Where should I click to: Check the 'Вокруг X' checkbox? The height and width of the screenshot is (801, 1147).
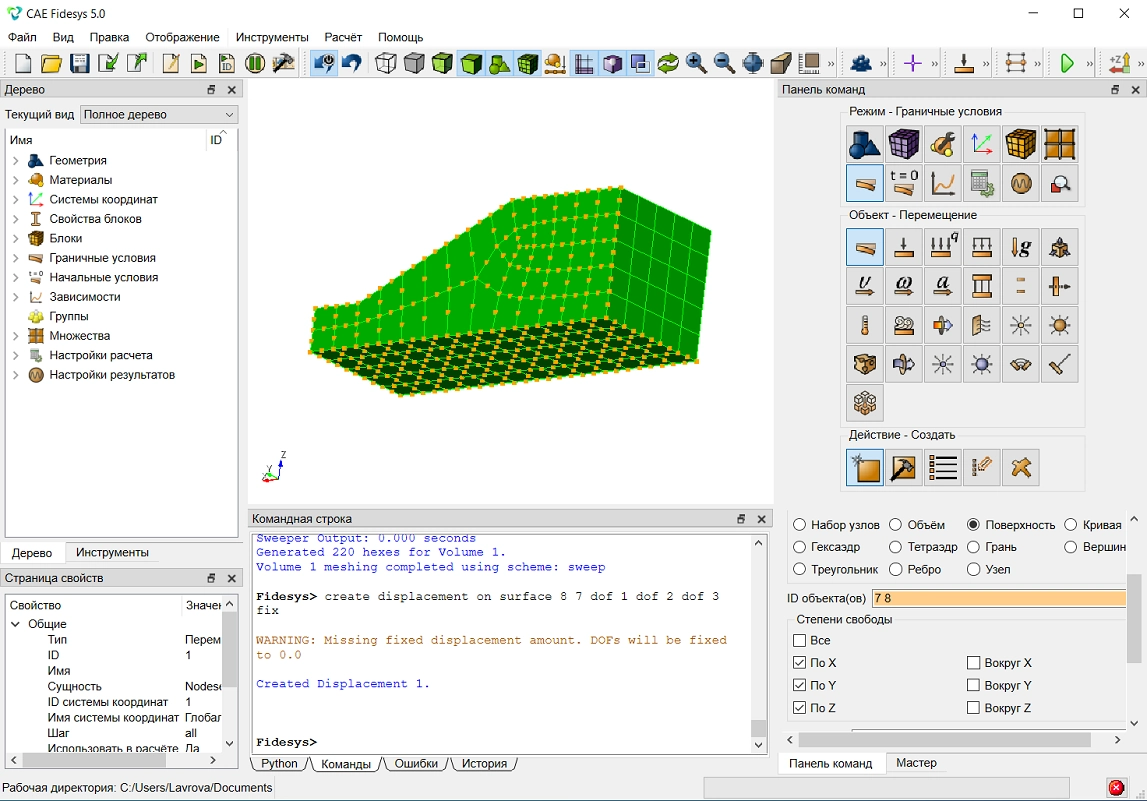pyautogui.click(x=974, y=663)
